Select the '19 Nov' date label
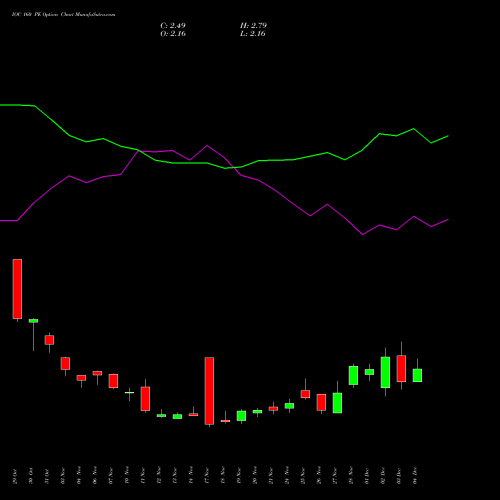This screenshot has width=500, height=500. [x=239, y=476]
